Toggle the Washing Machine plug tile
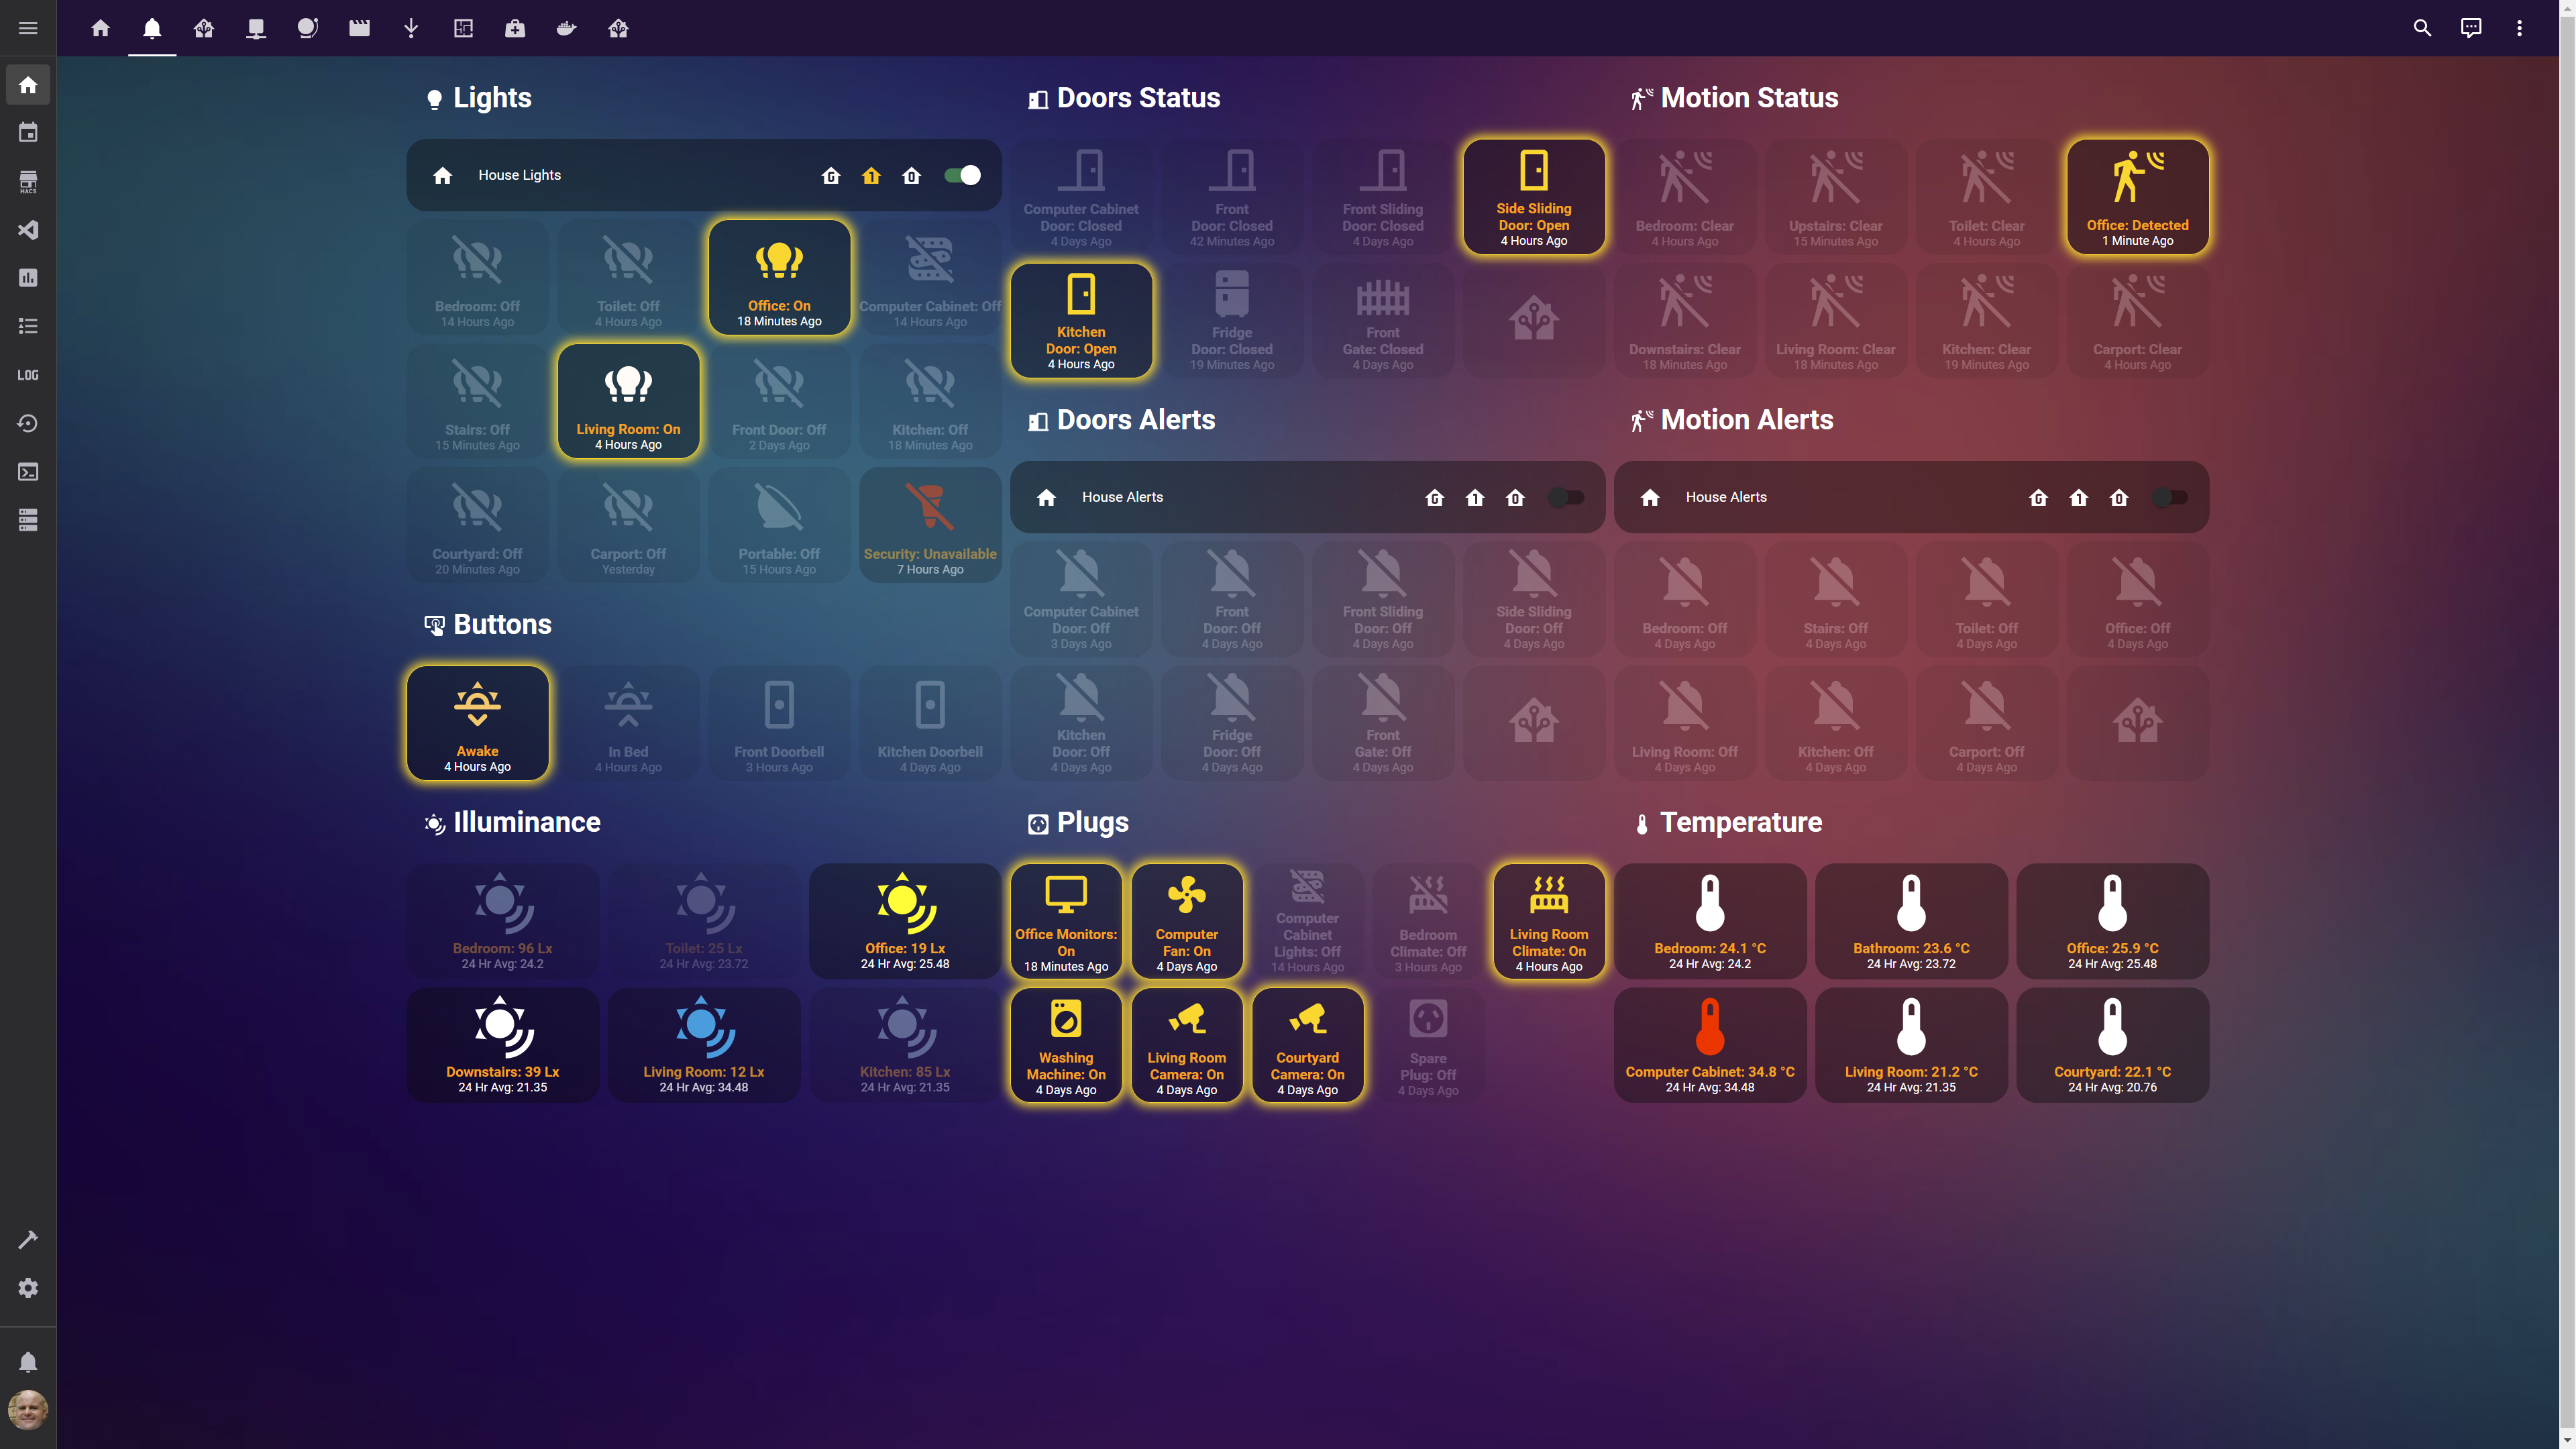The image size is (2576, 1449). [1065, 1045]
